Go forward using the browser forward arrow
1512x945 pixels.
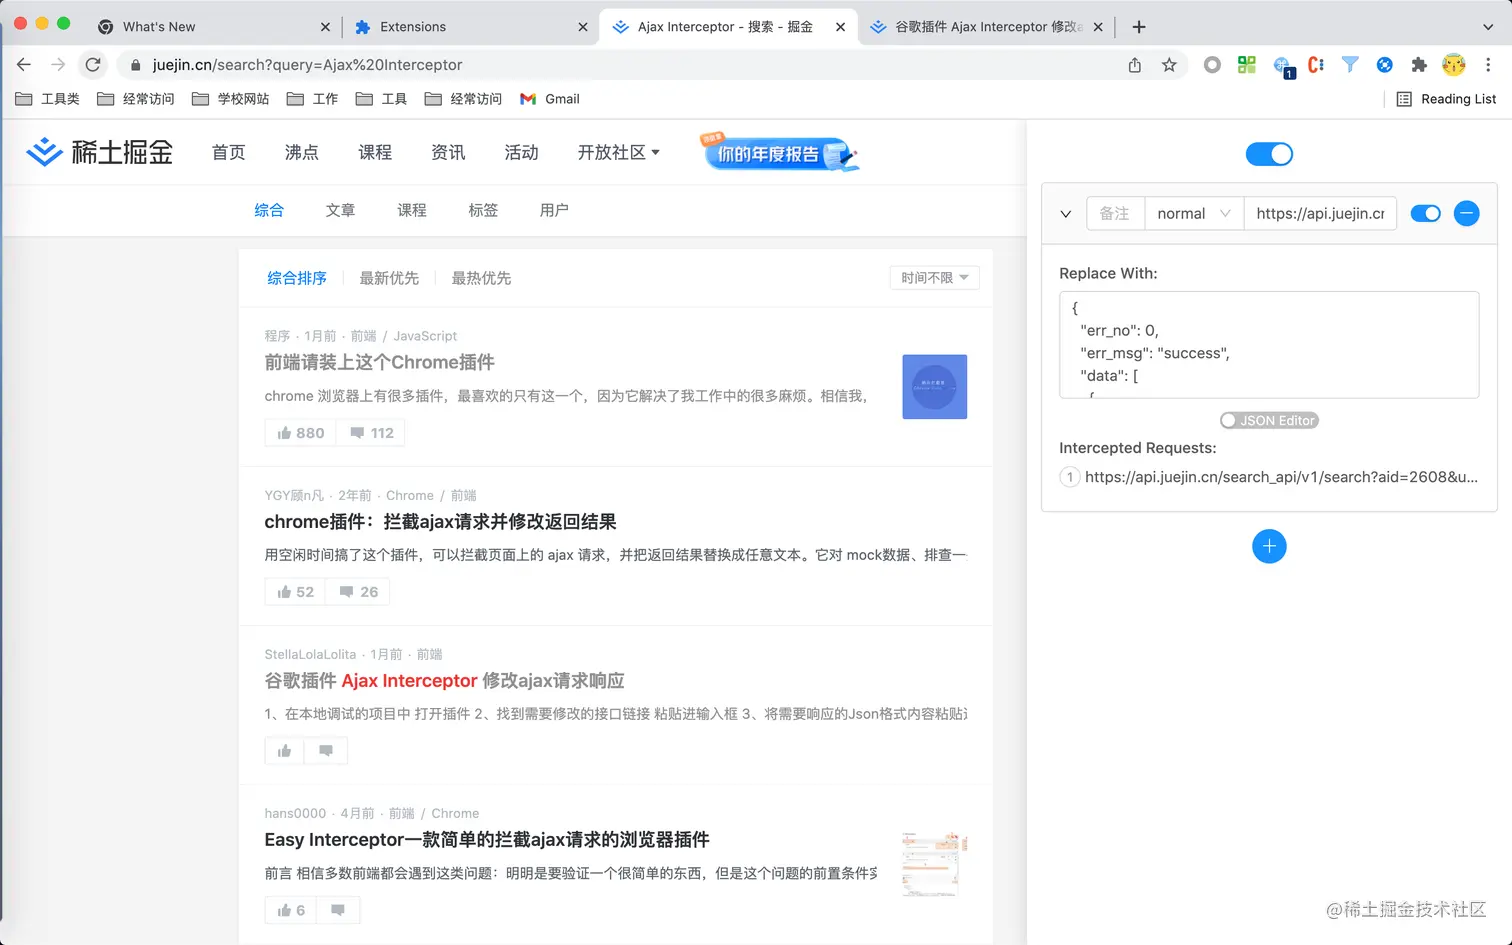pos(58,65)
